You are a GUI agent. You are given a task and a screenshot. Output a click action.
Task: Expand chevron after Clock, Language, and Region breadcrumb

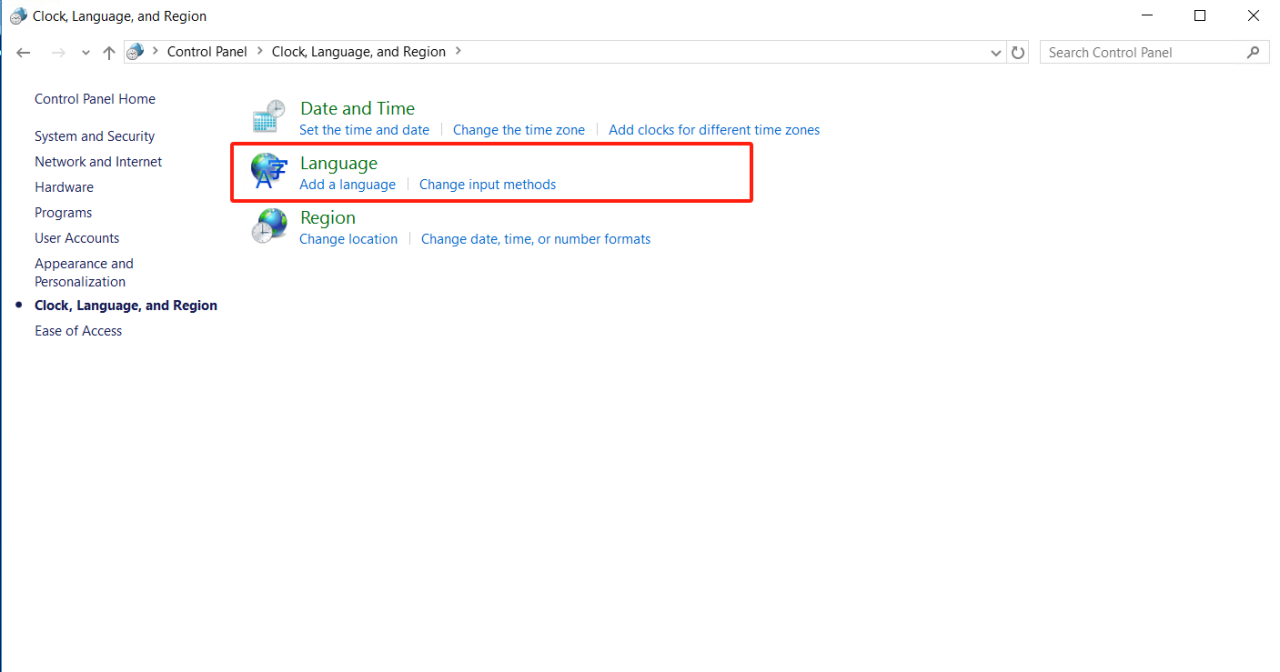(458, 51)
